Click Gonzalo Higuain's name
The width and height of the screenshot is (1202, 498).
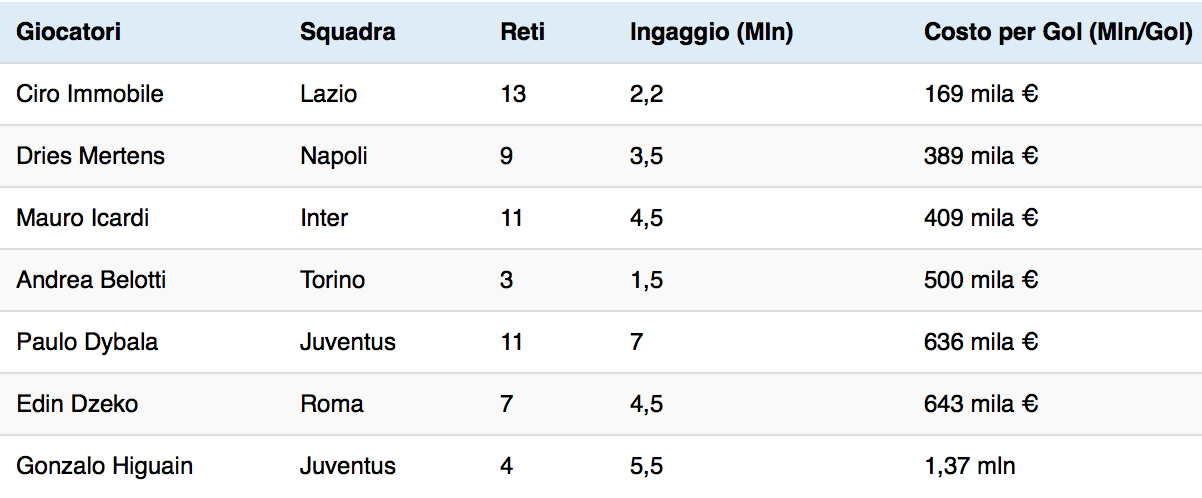pos(104,466)
